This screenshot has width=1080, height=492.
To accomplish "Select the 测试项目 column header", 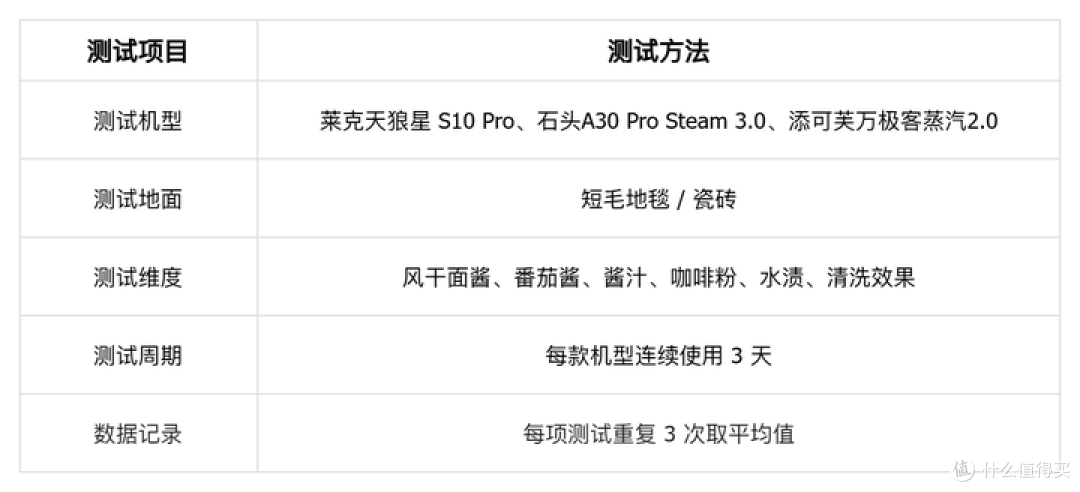I will tap(138, 52).
